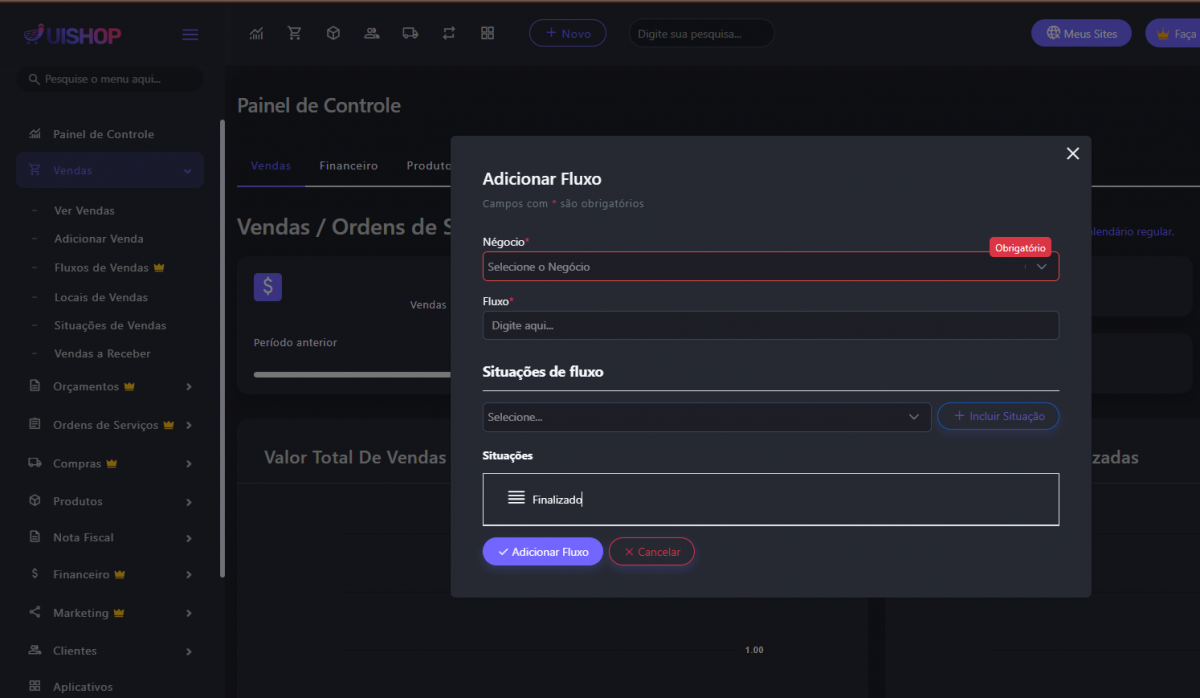Click the box package toolbar icon
Screen dimensions: 1200x698
[x=333, y=33]
